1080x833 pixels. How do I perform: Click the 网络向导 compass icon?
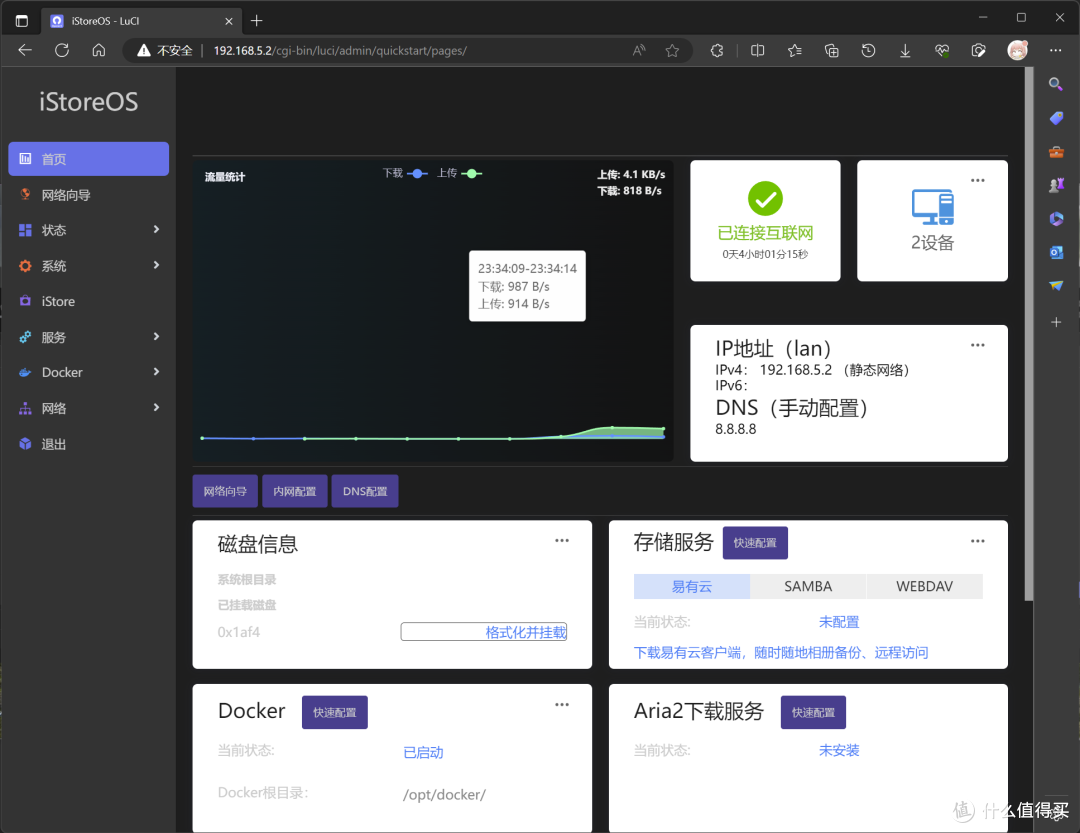(x=25, y=194)
